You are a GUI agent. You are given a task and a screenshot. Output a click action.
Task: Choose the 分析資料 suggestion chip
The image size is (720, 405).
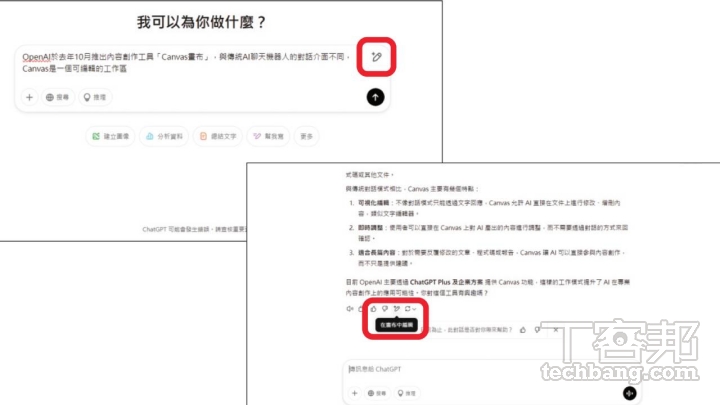[164, 136]
